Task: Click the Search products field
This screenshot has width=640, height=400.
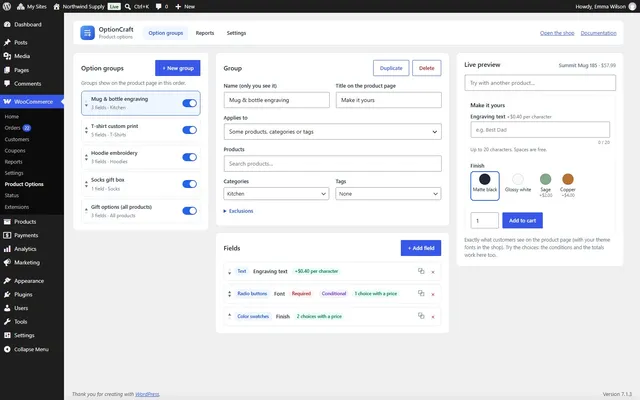Action: [x=332, y=164]
